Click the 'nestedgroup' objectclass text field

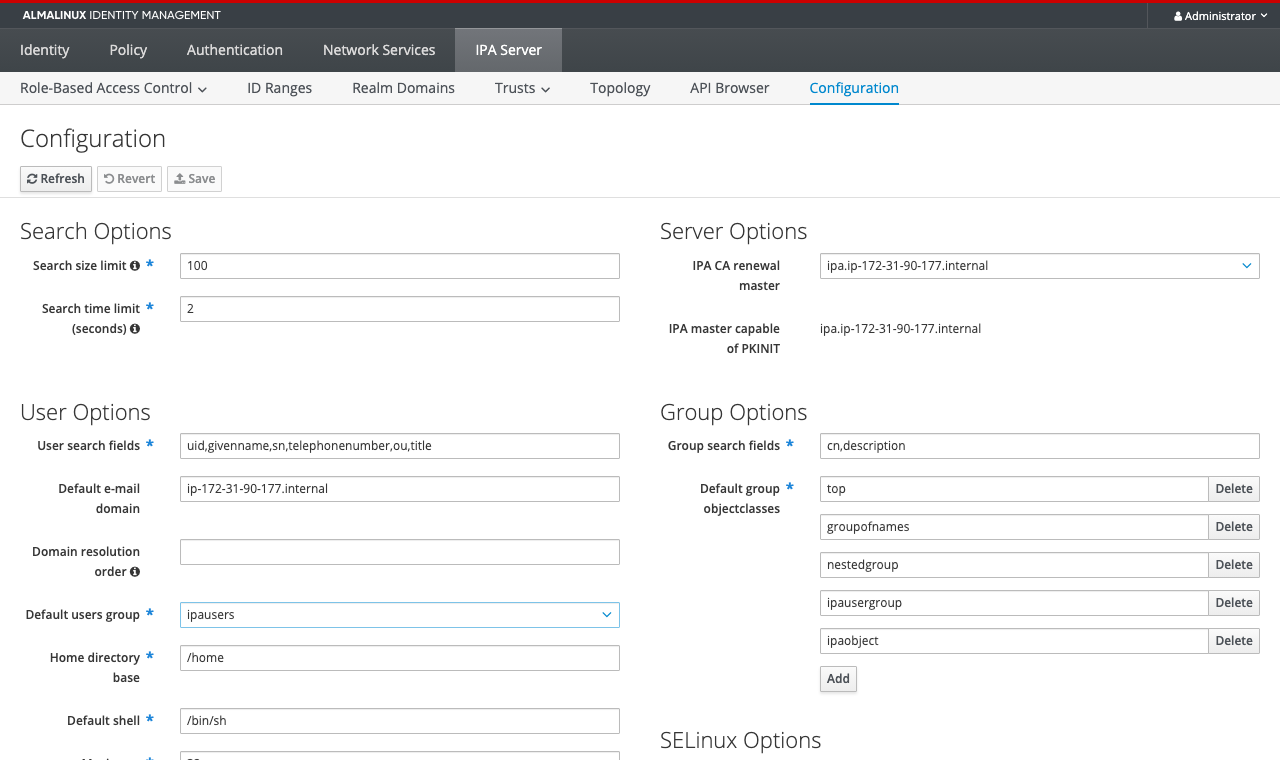click(1014, 565)
